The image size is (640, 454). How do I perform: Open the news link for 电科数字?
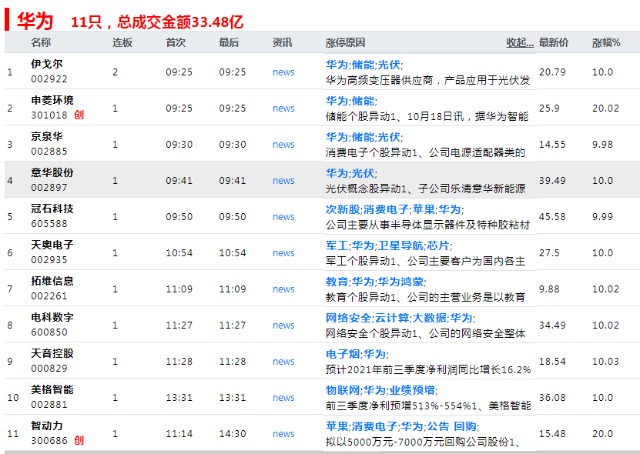(x=283, y=325)
